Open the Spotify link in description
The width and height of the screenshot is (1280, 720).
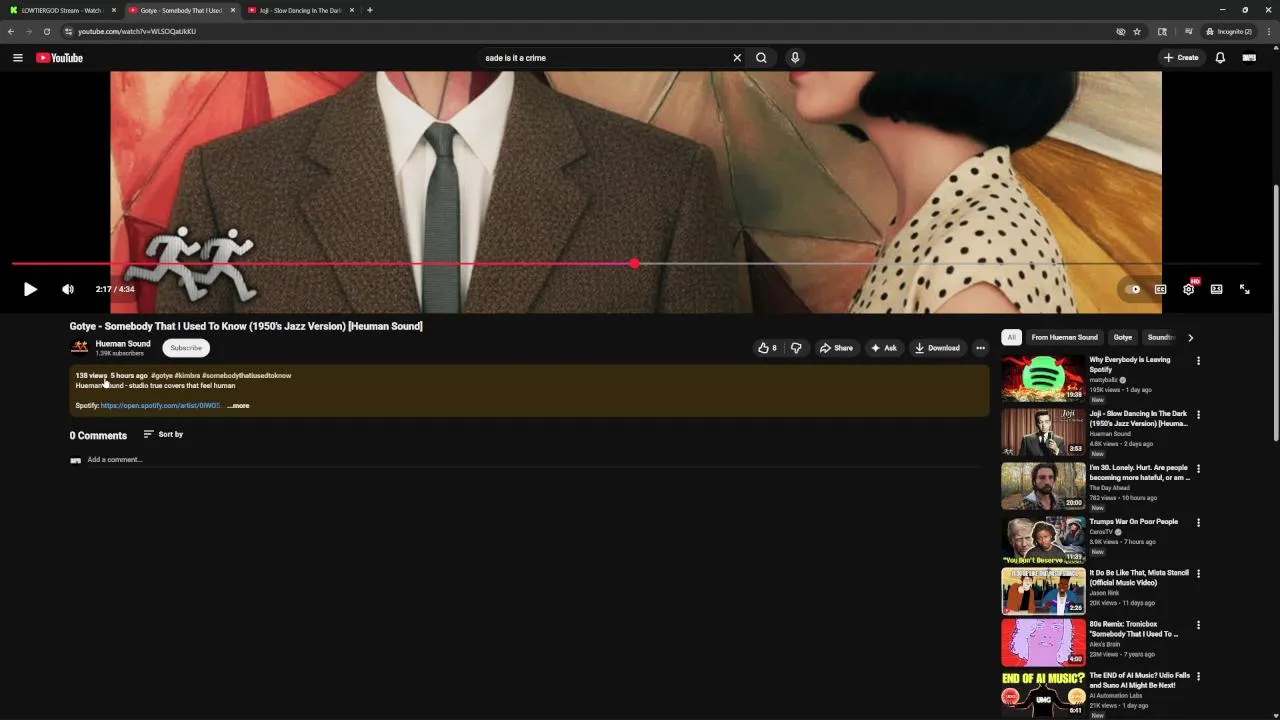coord(160,406)
